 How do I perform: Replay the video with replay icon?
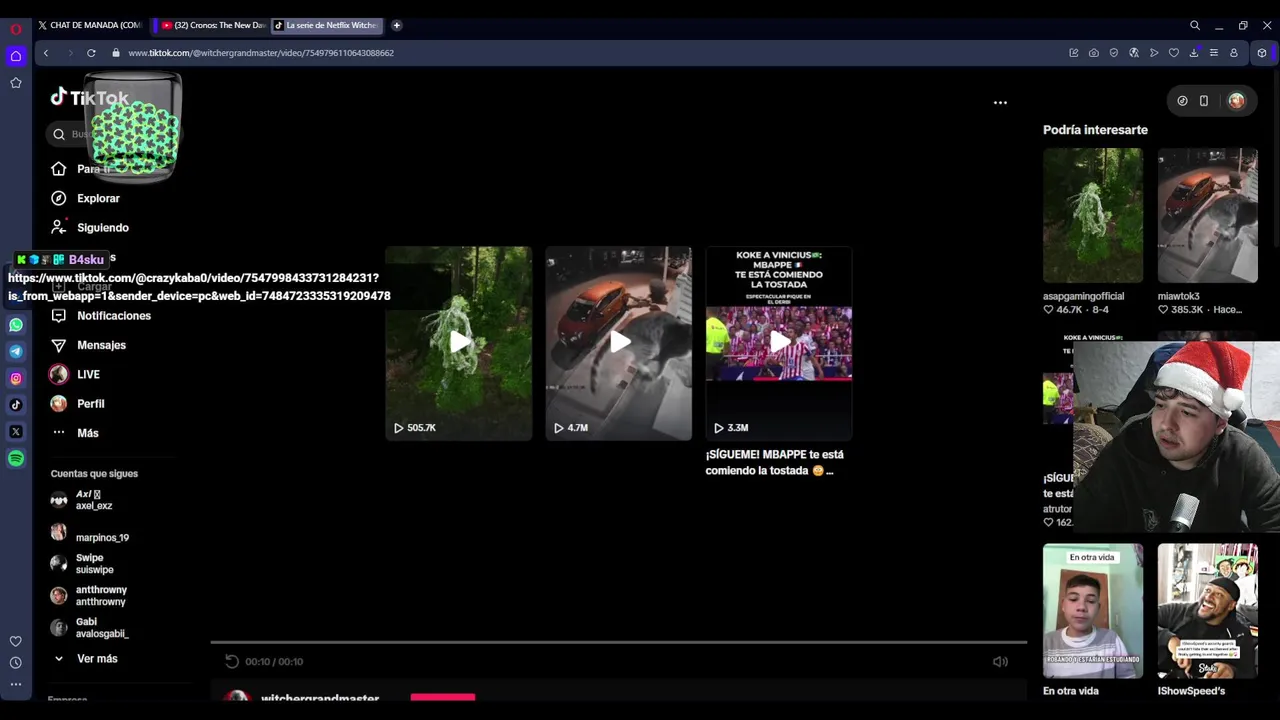(x=232, y=661)
